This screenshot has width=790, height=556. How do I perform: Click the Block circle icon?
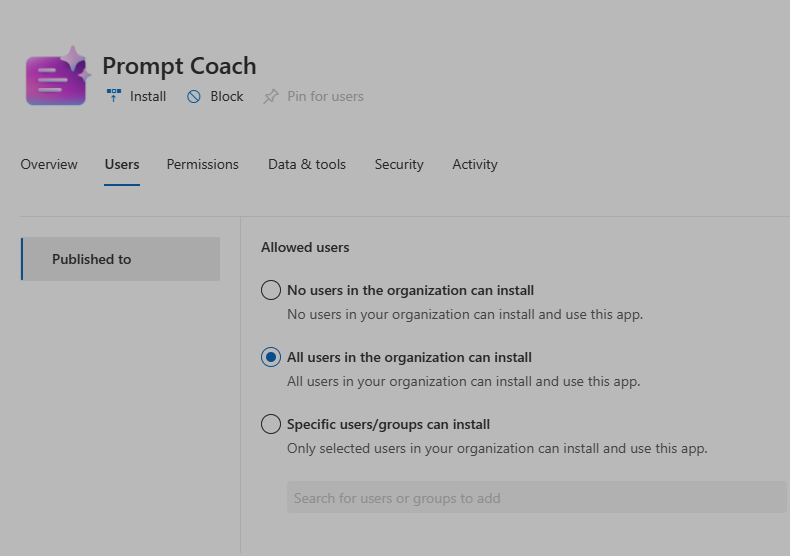pos(194,96)
